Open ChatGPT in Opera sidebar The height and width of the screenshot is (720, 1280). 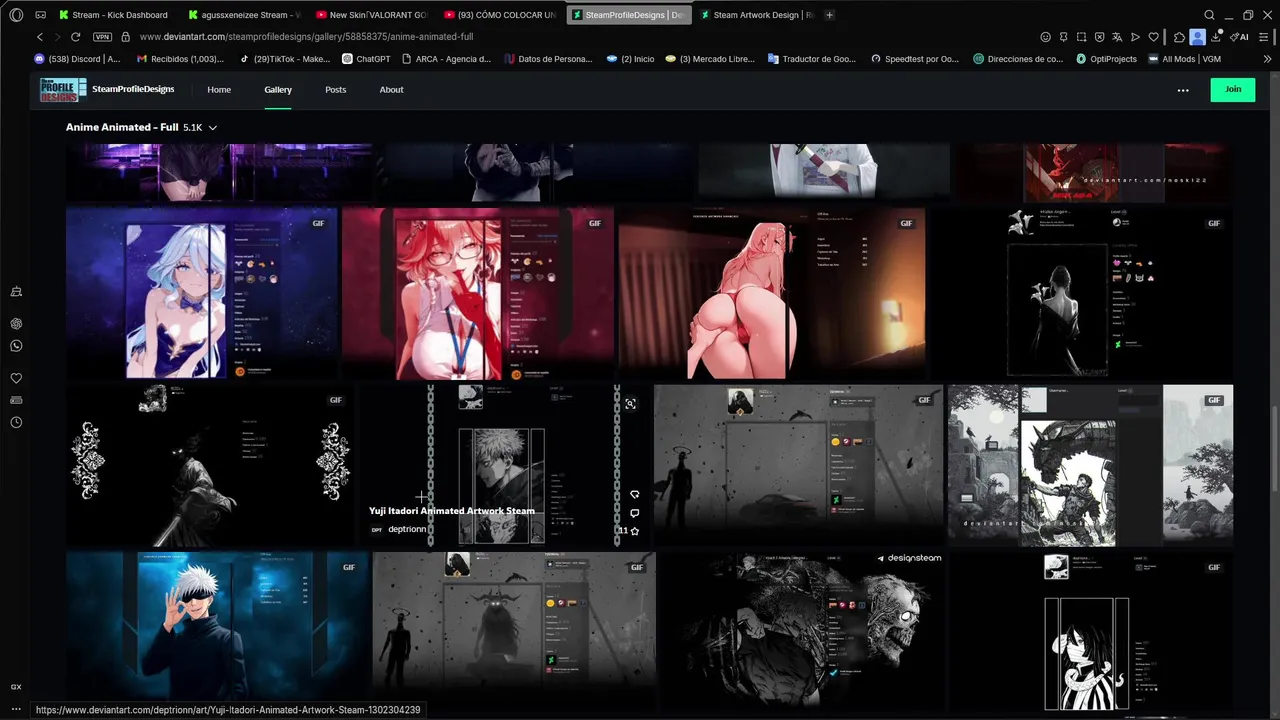click(16, 324)
